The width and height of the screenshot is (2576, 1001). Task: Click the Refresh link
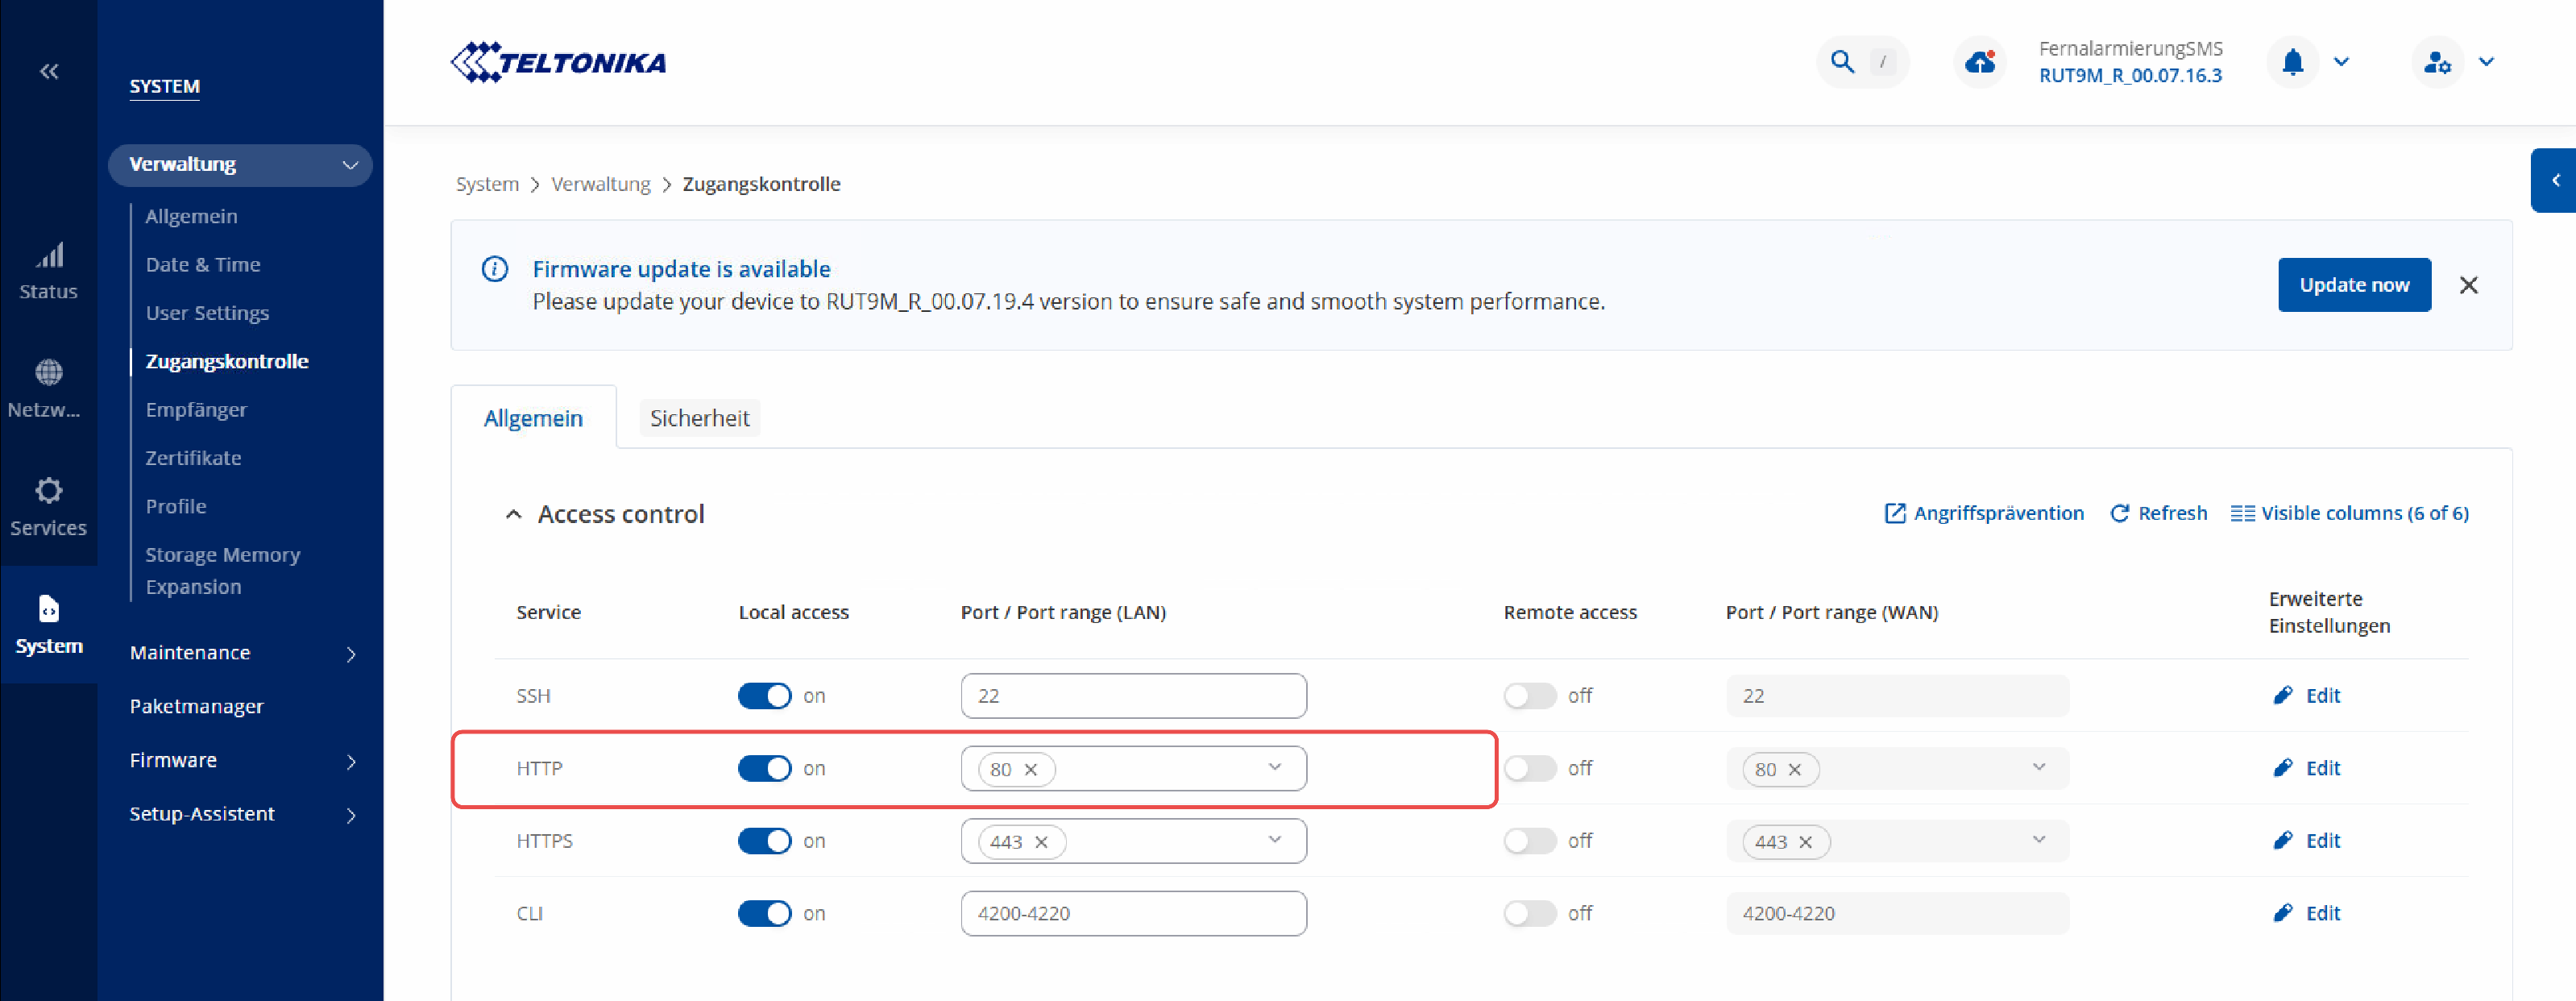[x=2159, y=513]
